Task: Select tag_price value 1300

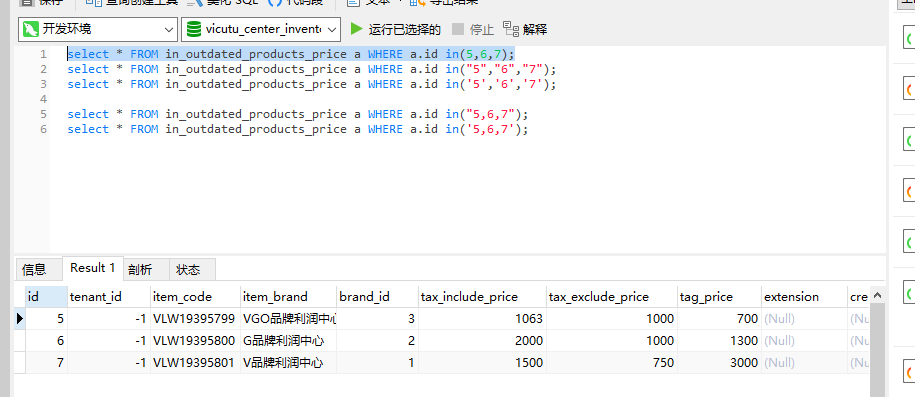Action: 720,340
